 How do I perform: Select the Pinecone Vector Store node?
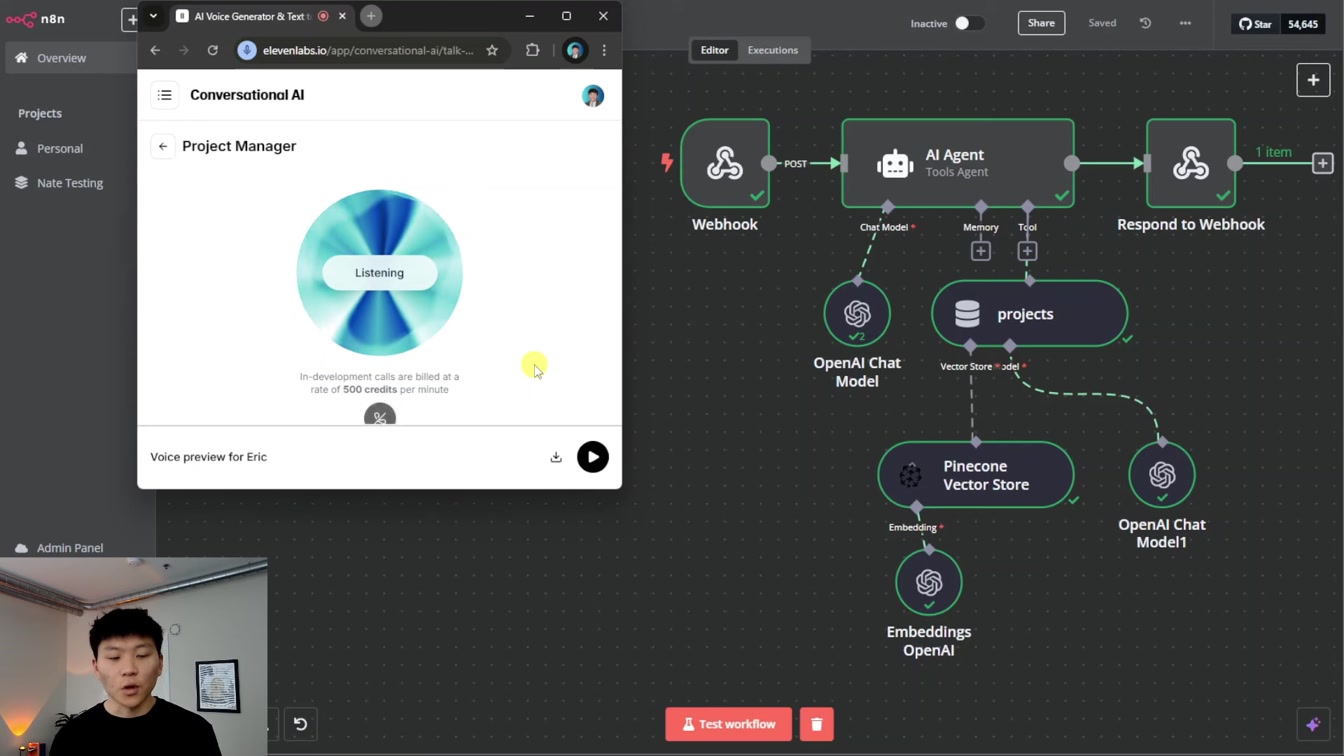(976, 475)
